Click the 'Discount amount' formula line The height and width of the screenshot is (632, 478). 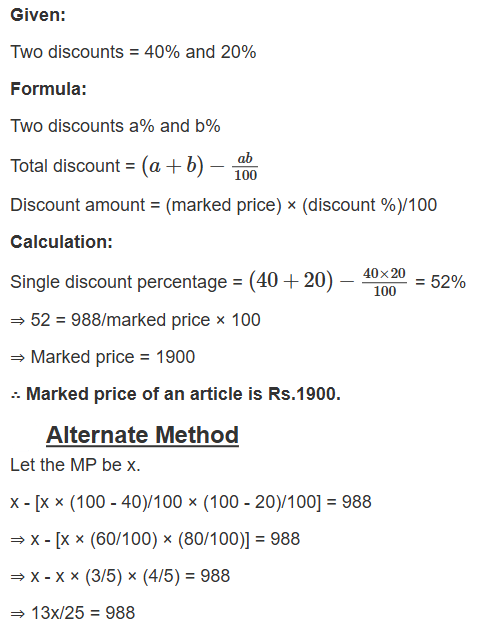pos(224,205)
